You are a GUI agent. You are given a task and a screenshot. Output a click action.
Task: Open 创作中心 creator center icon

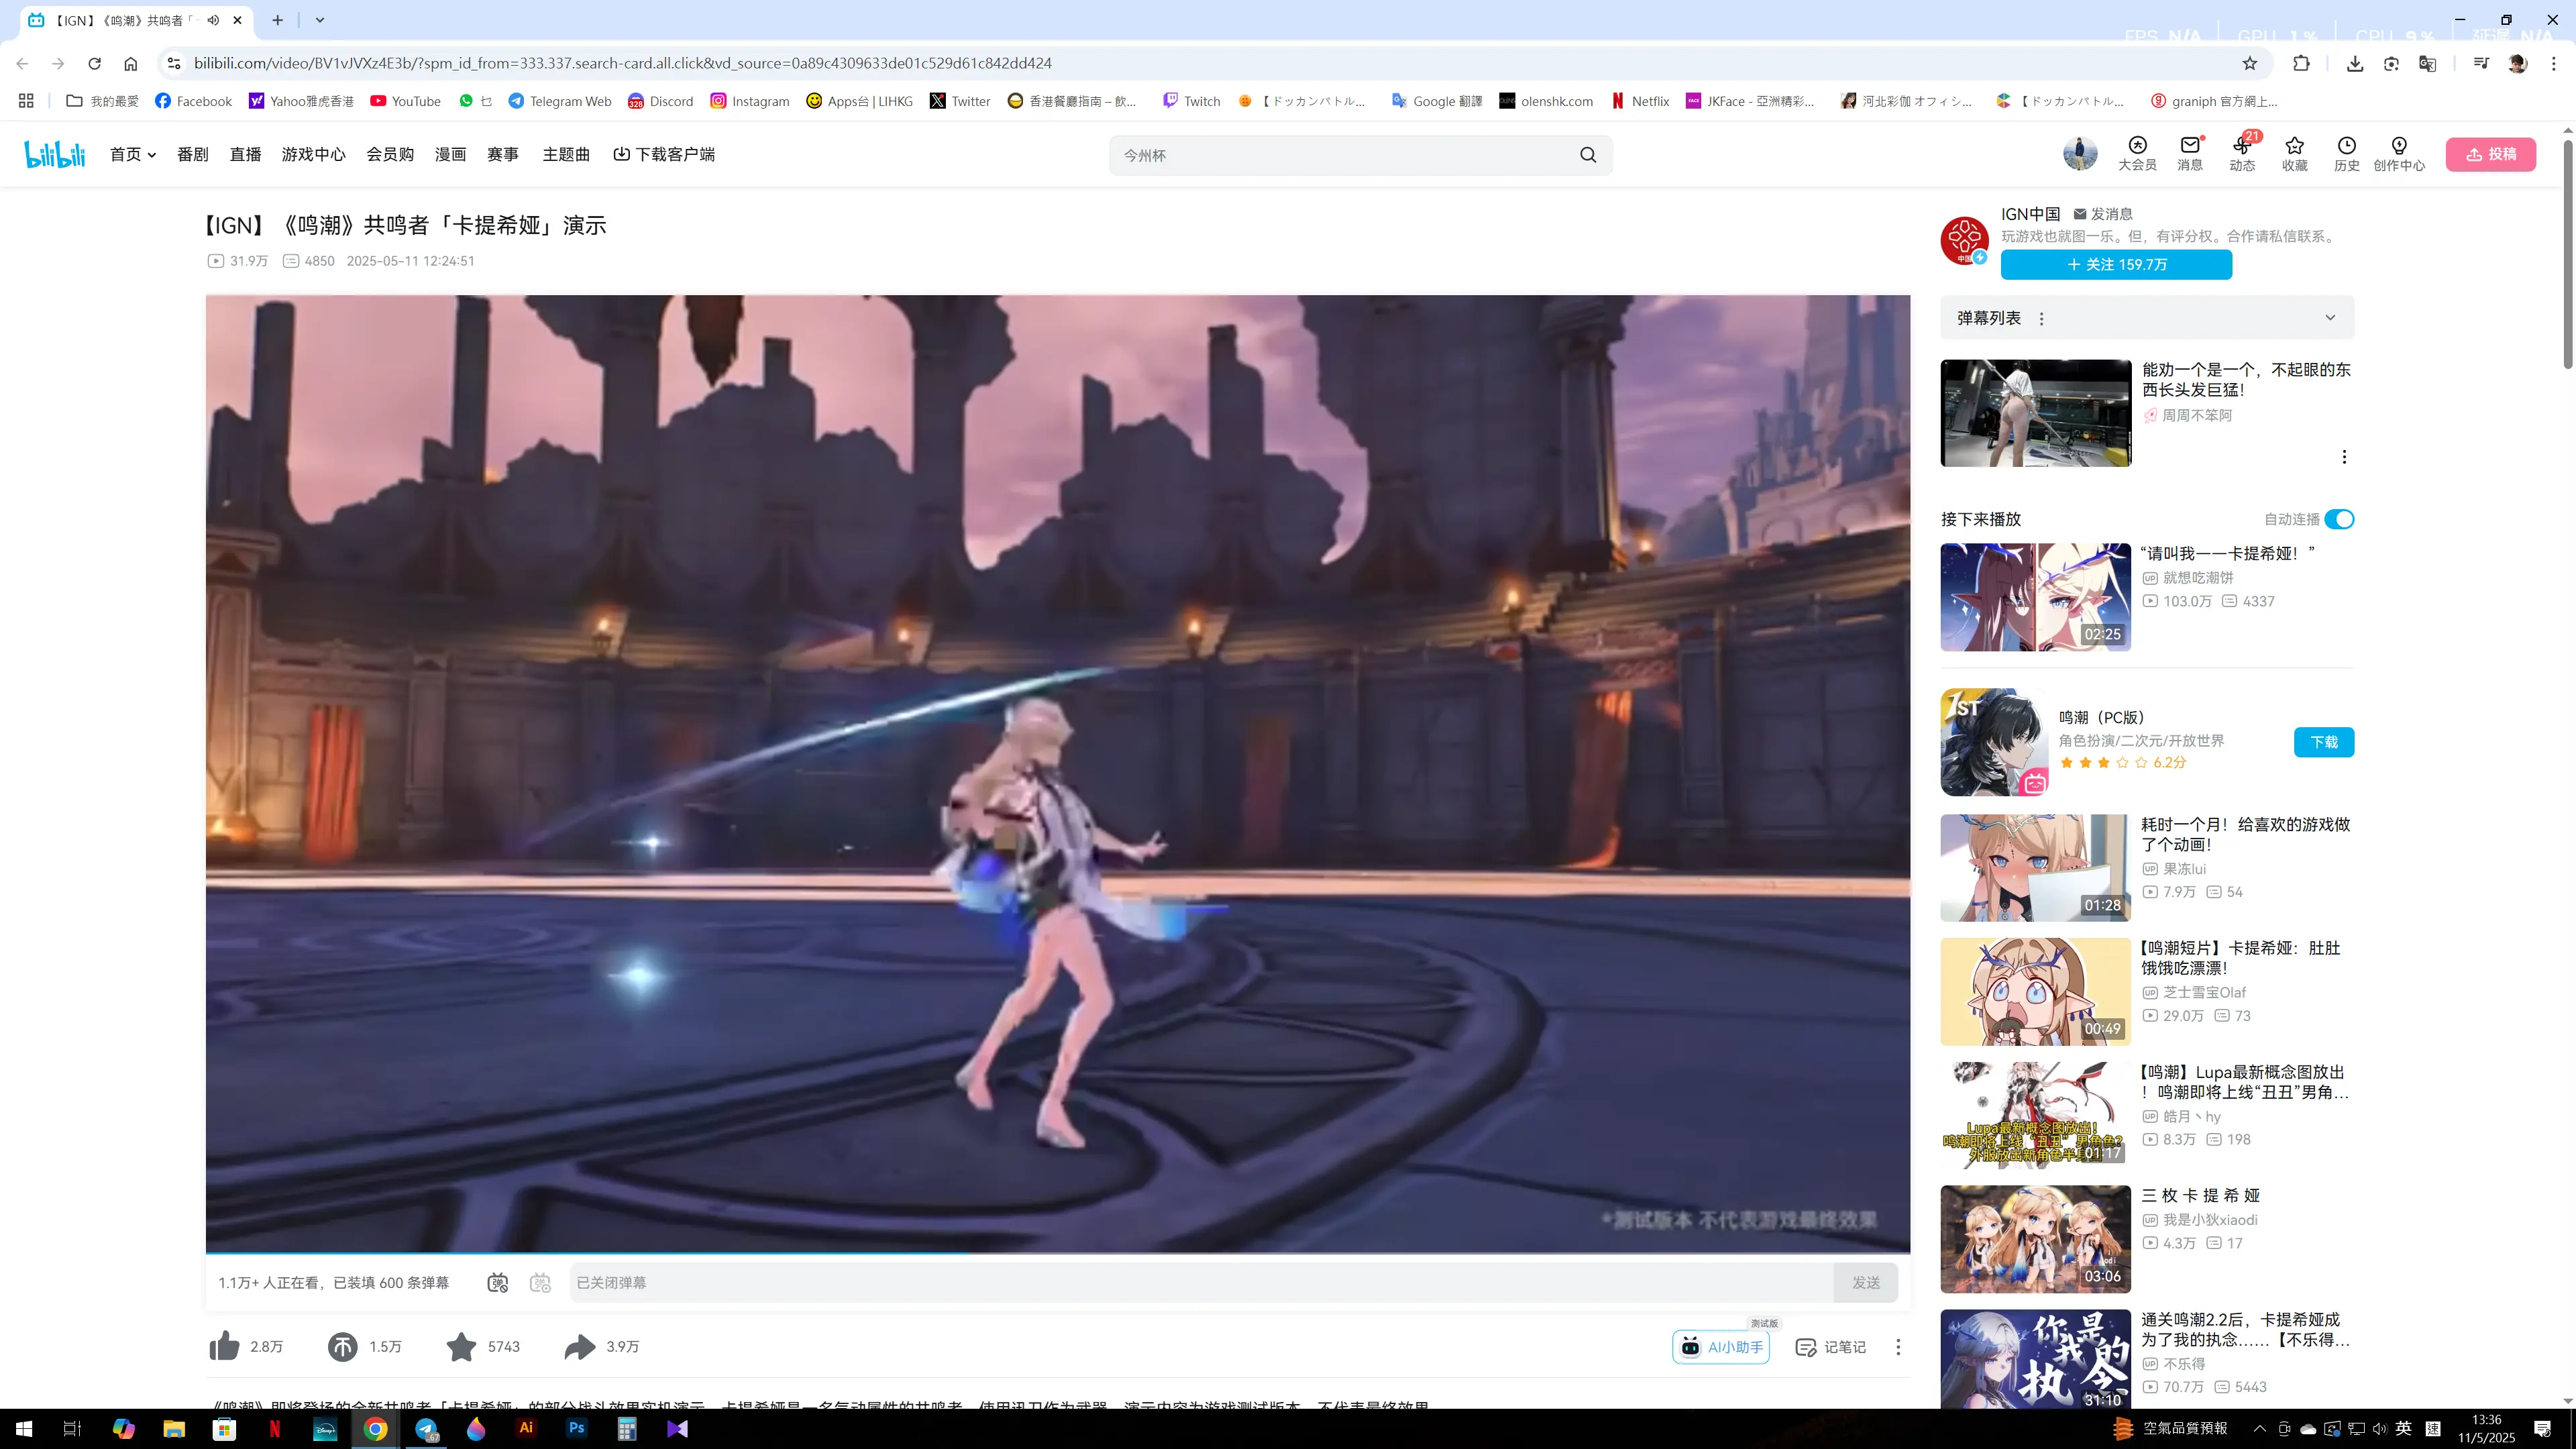pyautogui.click(x=2399, y=153)
